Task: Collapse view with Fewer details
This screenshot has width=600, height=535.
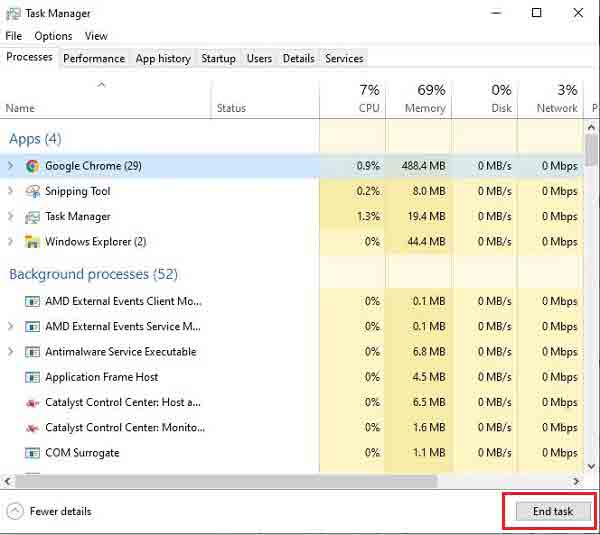Action: [x=49, y=511]
